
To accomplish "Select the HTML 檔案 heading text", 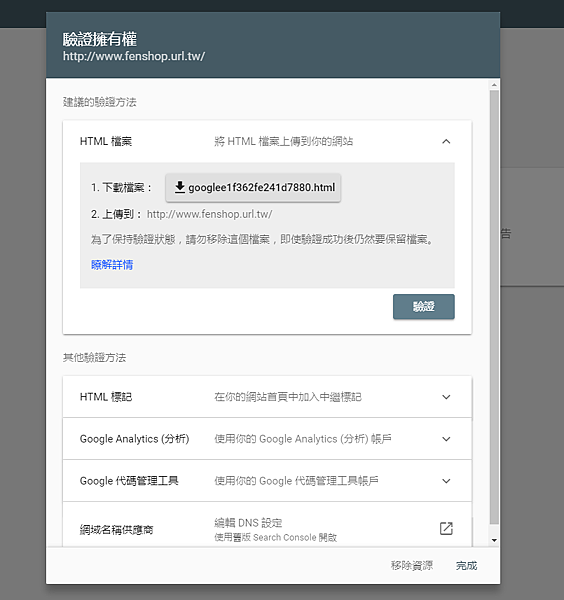I will pos(106,142).
